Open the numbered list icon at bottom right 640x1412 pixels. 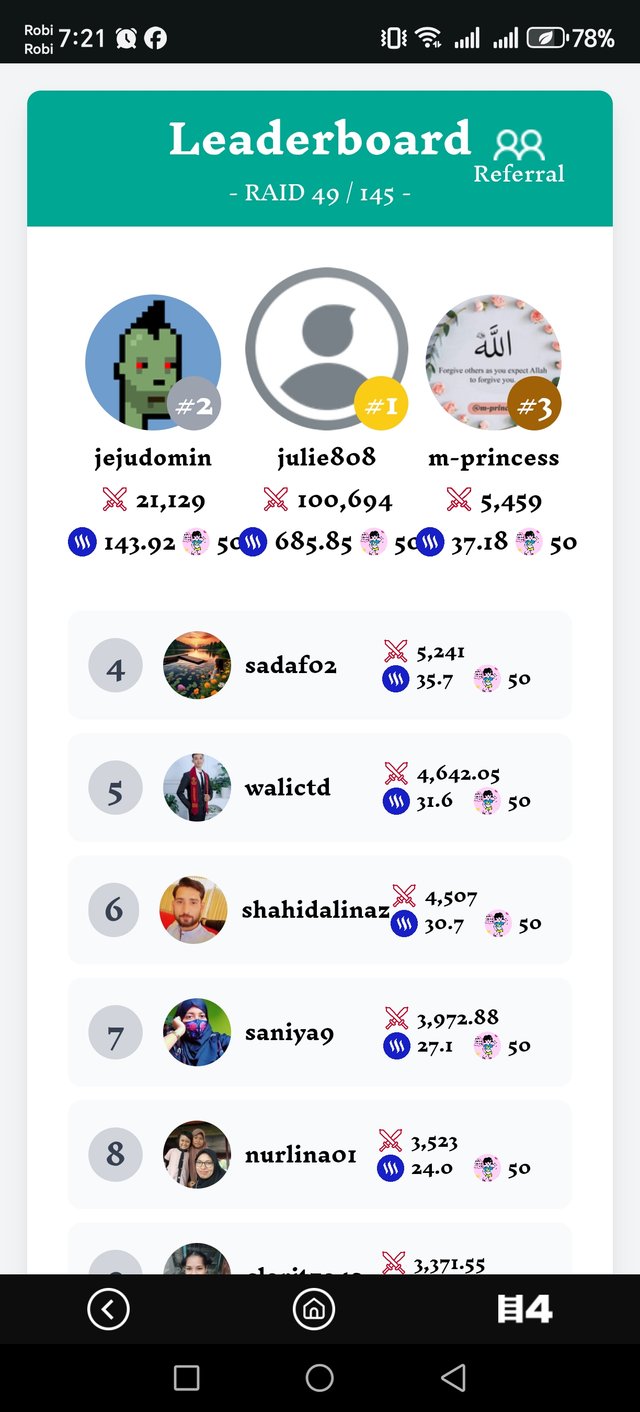(525, 1308)
